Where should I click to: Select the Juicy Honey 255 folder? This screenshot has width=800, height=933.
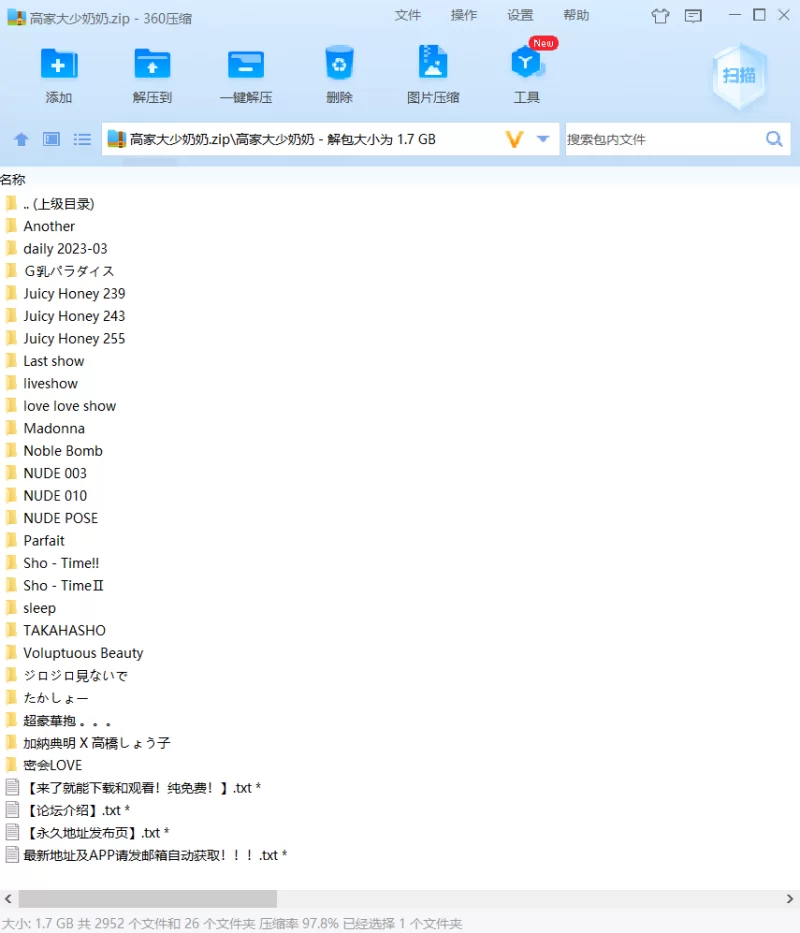tap(74, 339)
